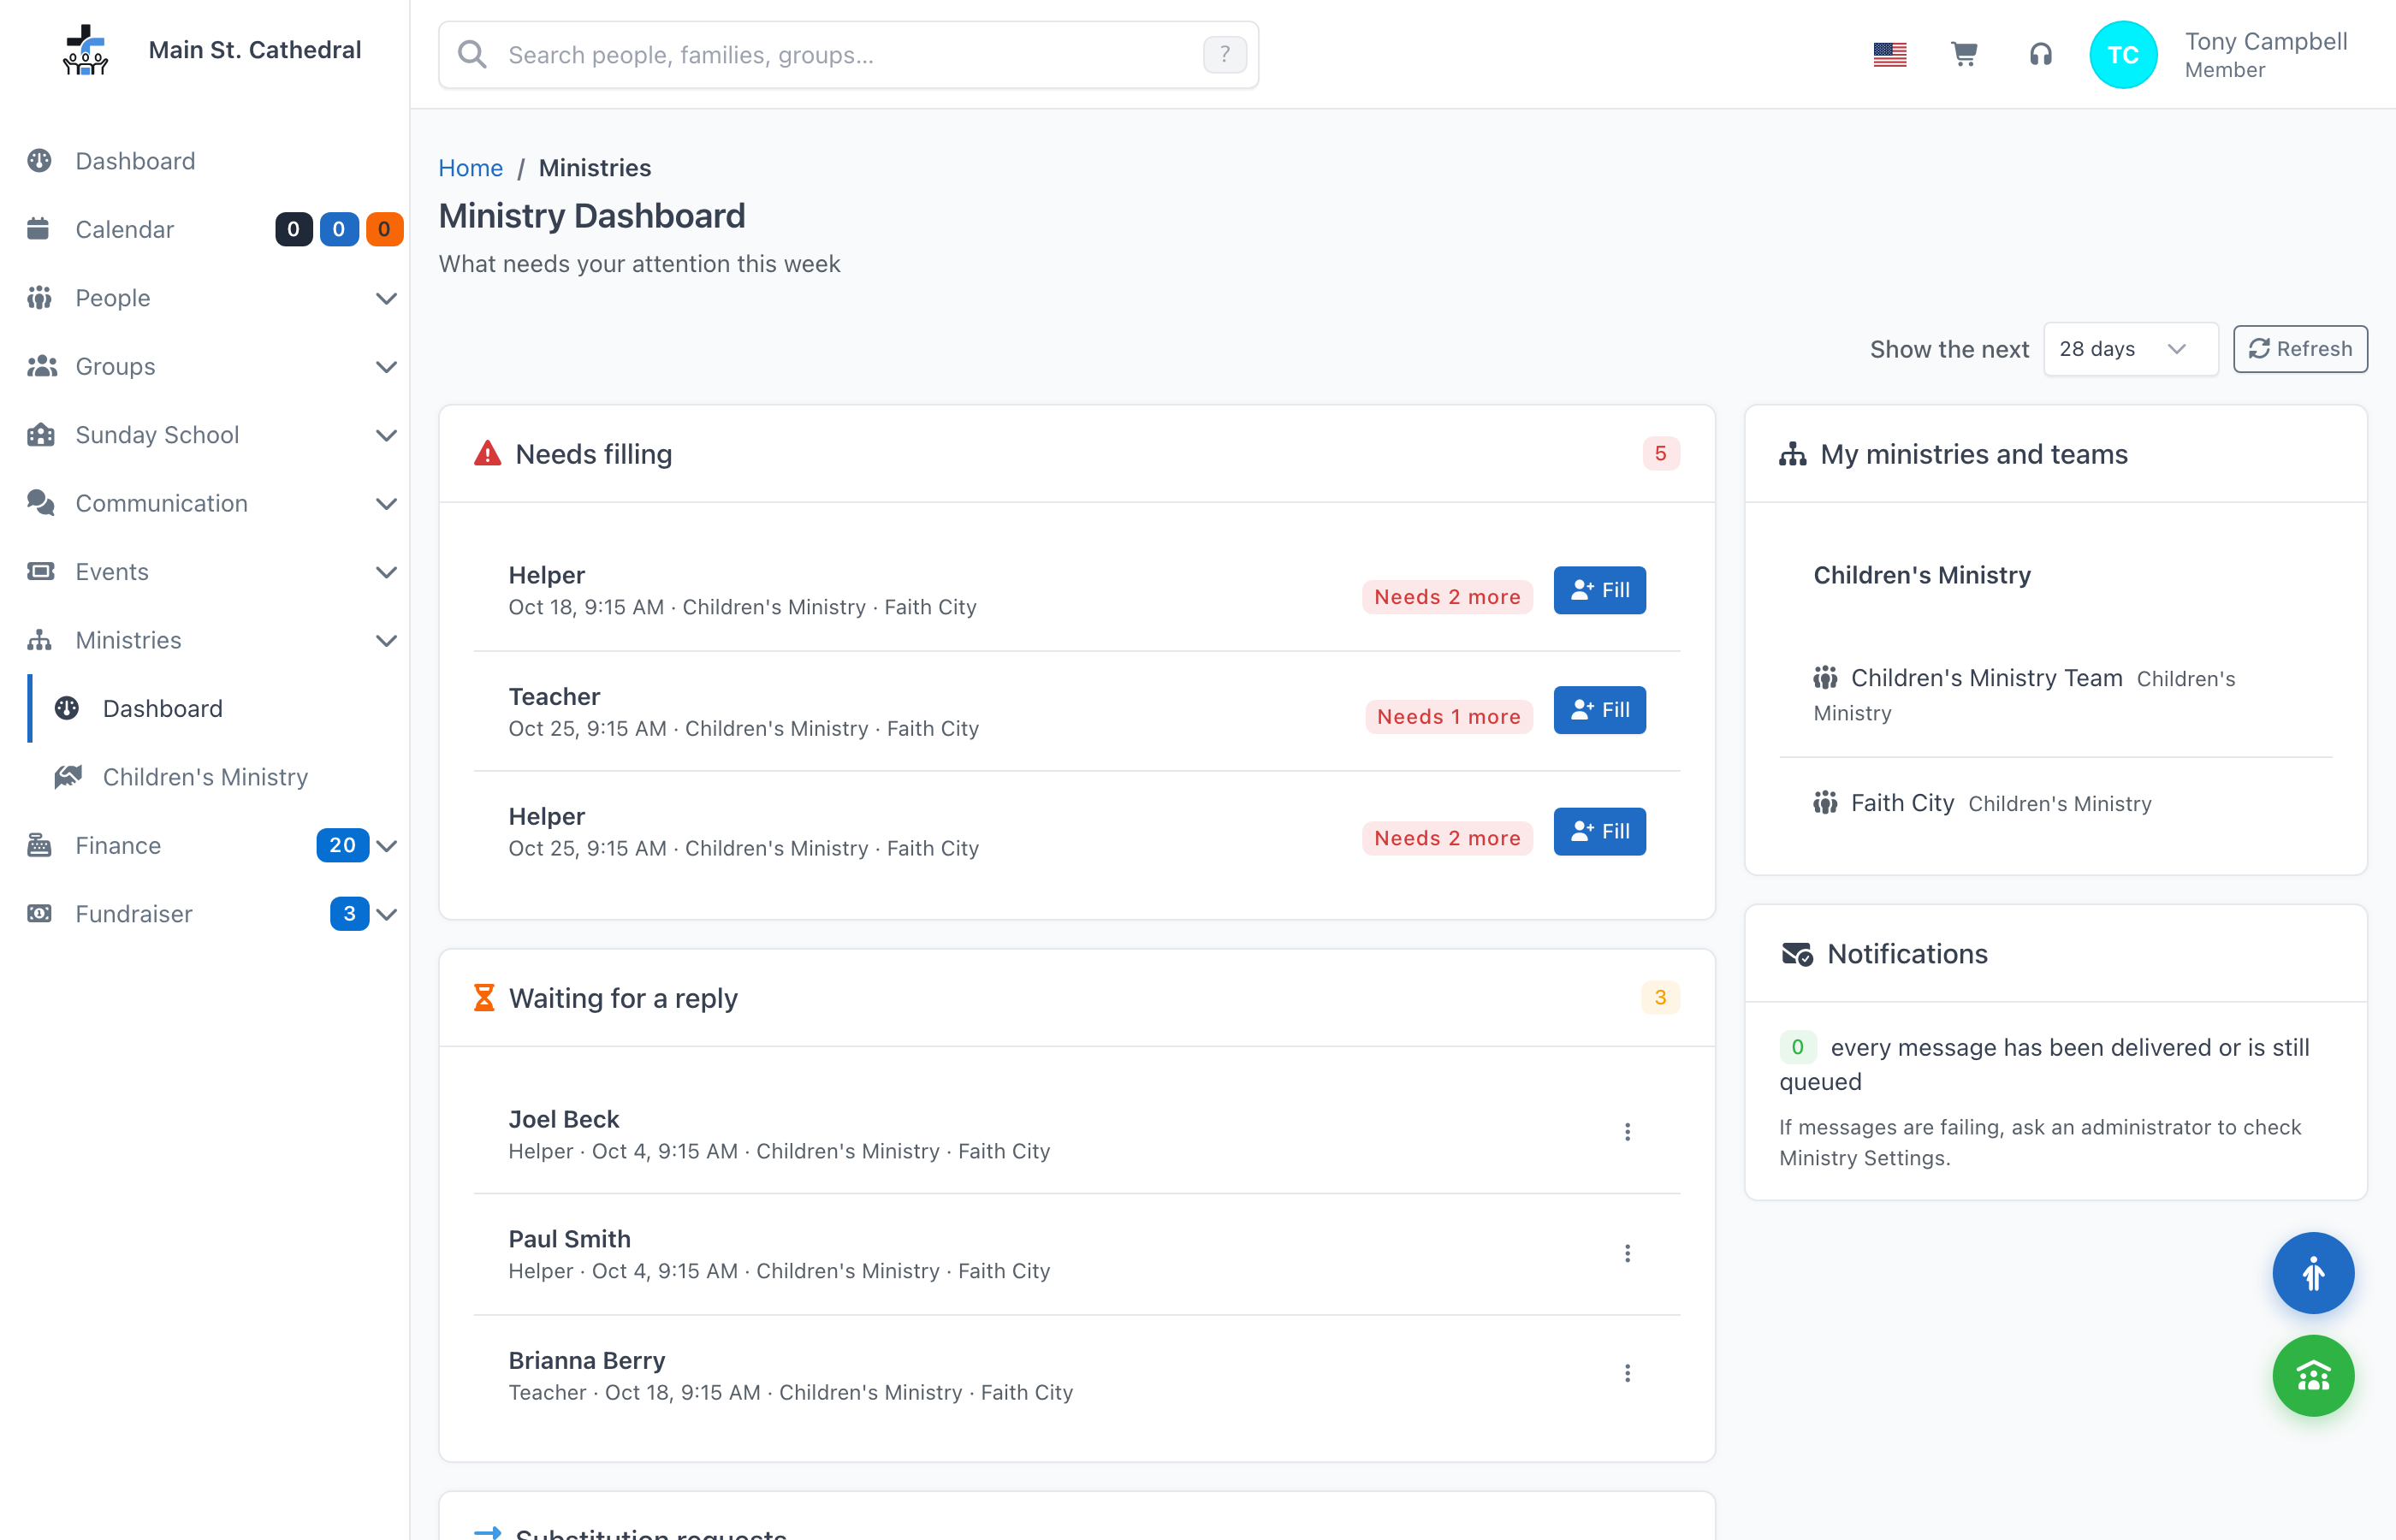2396x1540 pixels.
Task: Expand the Groups menu chevron
Action: click(x=386, y=367)
